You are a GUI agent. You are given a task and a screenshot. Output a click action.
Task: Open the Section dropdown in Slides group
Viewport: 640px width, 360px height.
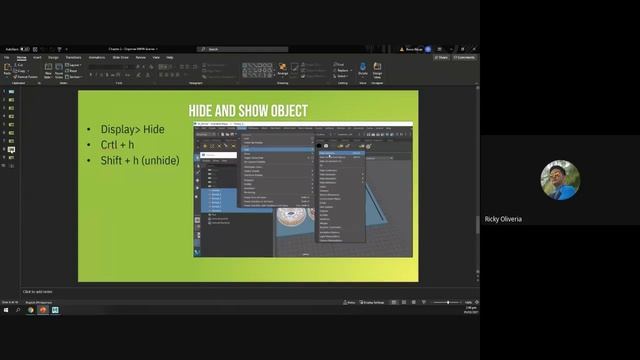click(x=73, y=77)
